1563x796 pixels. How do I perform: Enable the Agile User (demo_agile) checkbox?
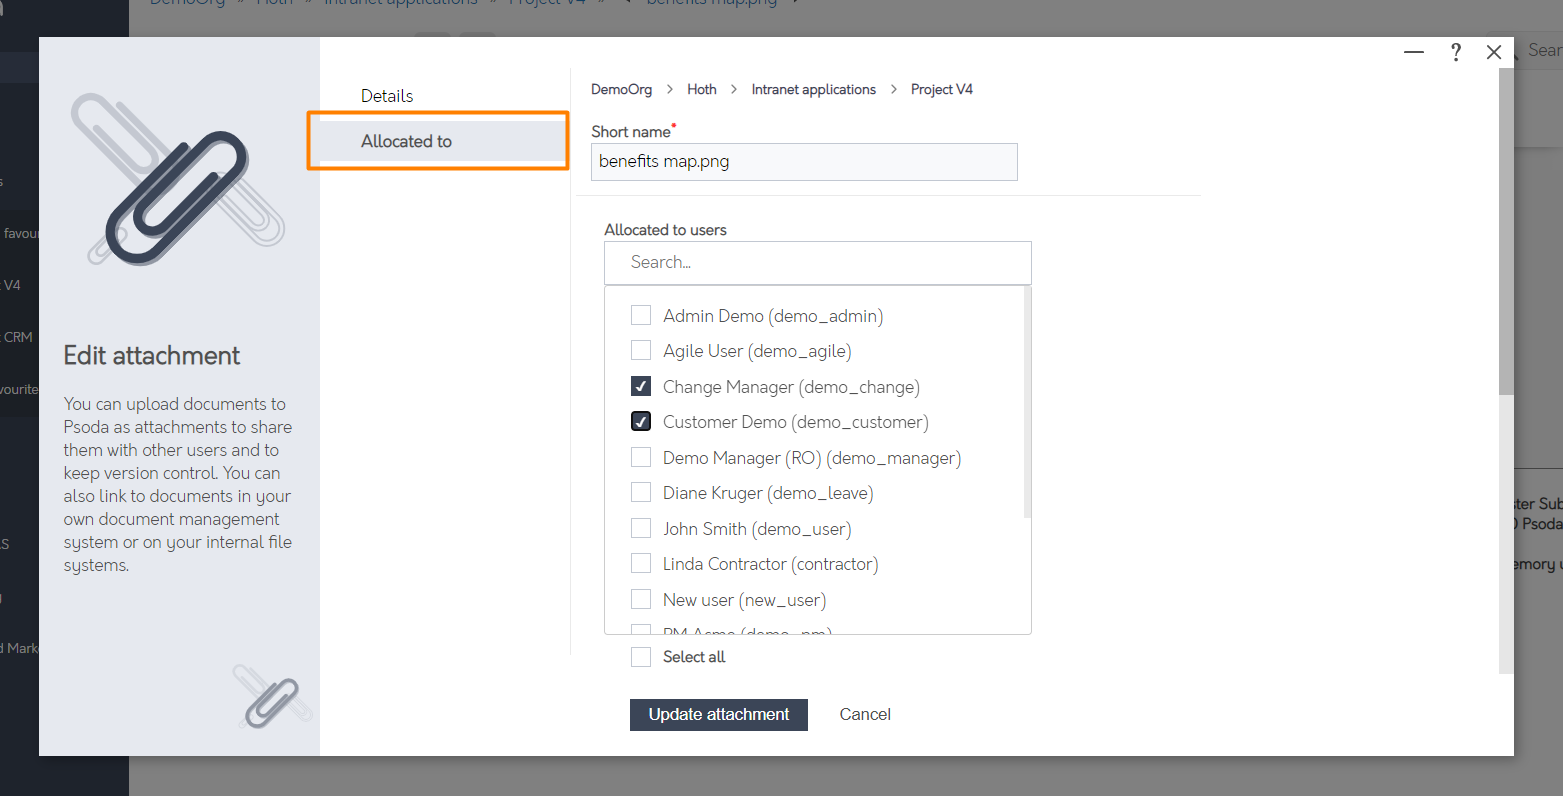[640, 350]
